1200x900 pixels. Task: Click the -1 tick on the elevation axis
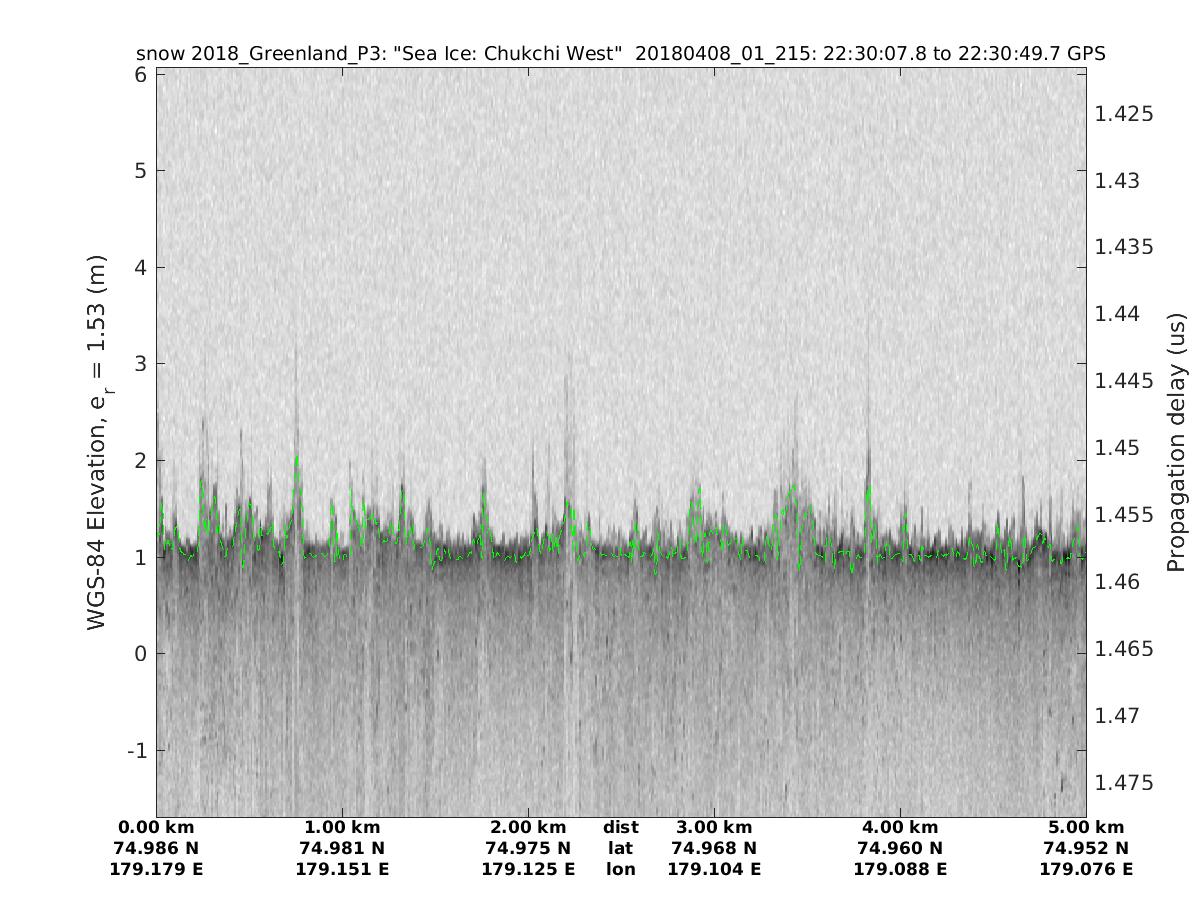[136, 750]
